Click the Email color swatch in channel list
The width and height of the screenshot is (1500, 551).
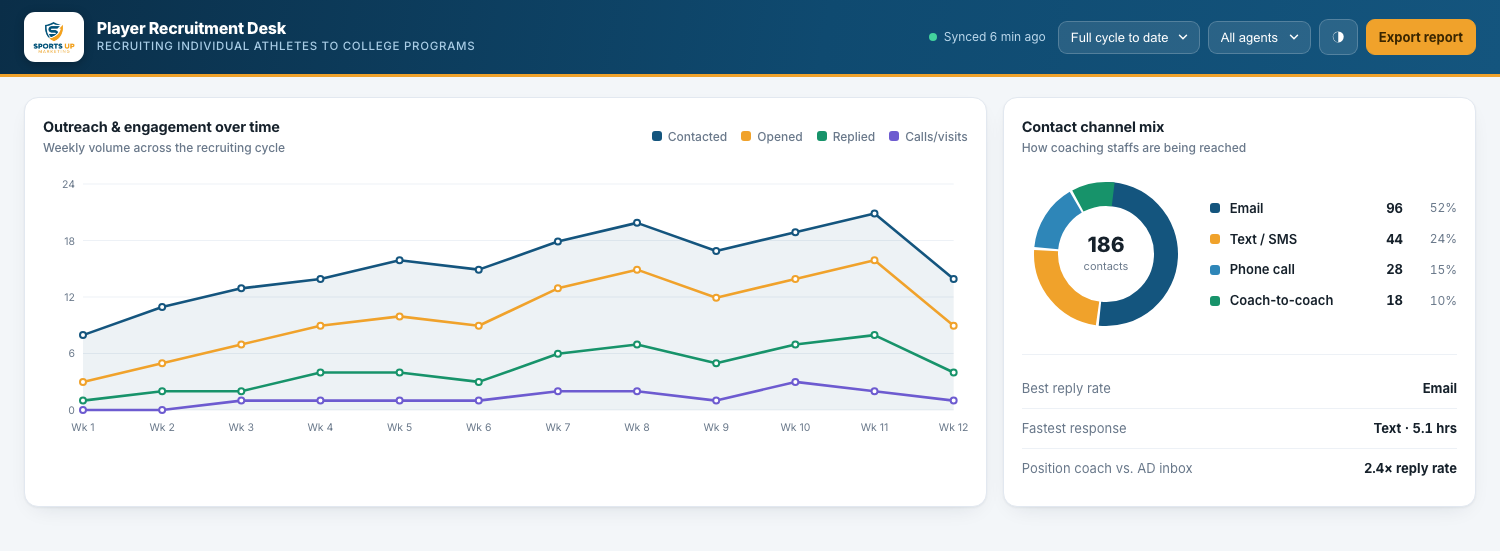(x=1215, y=209)
